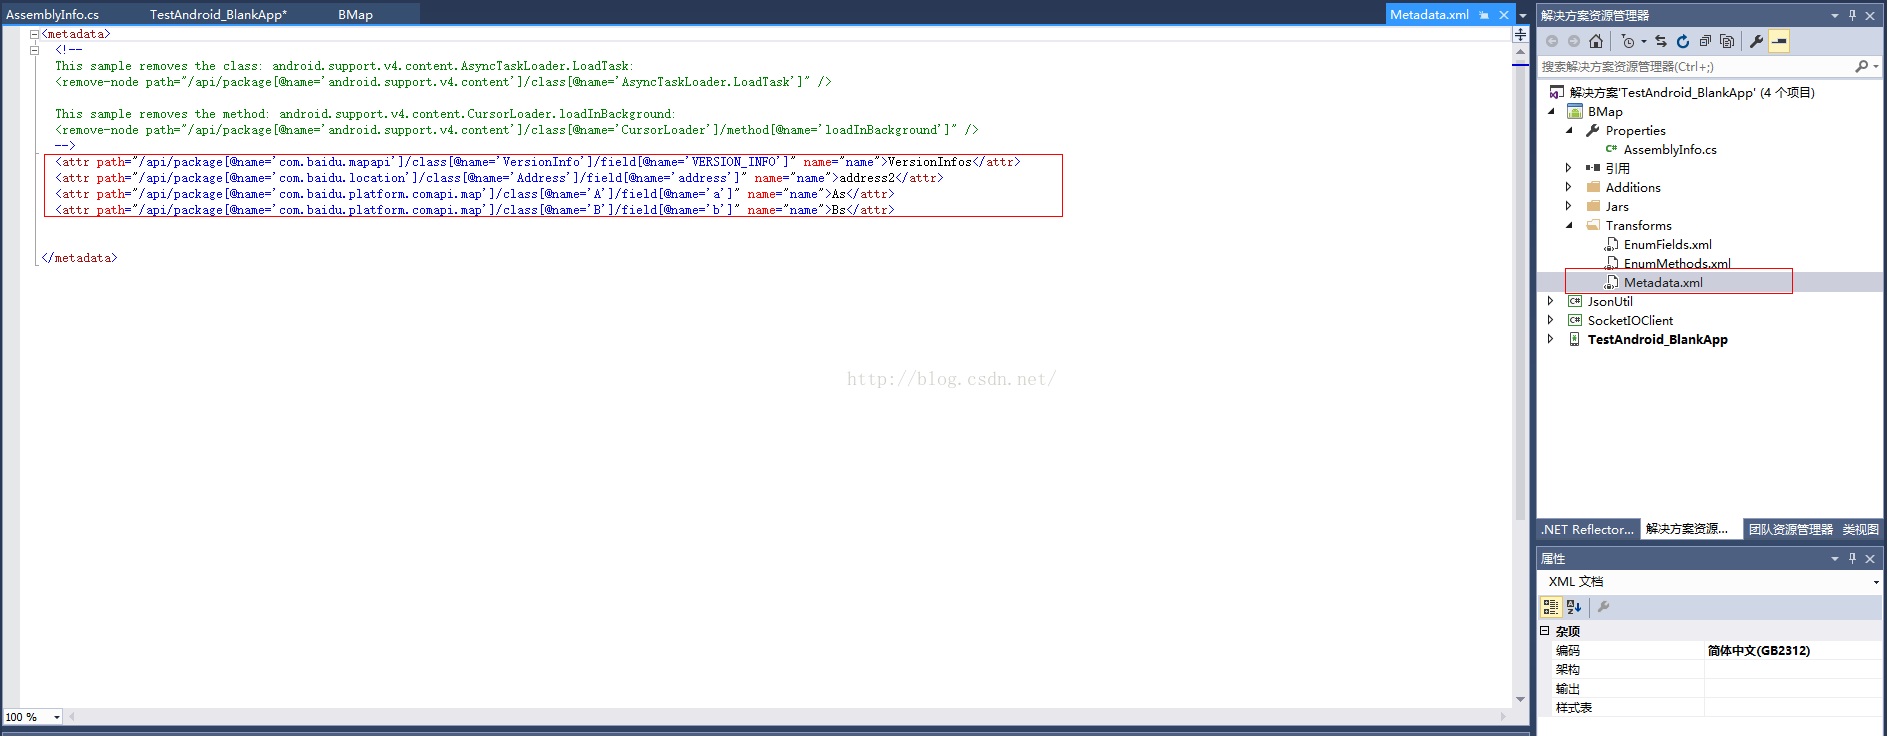Click the 编码 value 简体中文(GB2312)
This screenshot has height=736, width=1887.
tap(1759, 651)
